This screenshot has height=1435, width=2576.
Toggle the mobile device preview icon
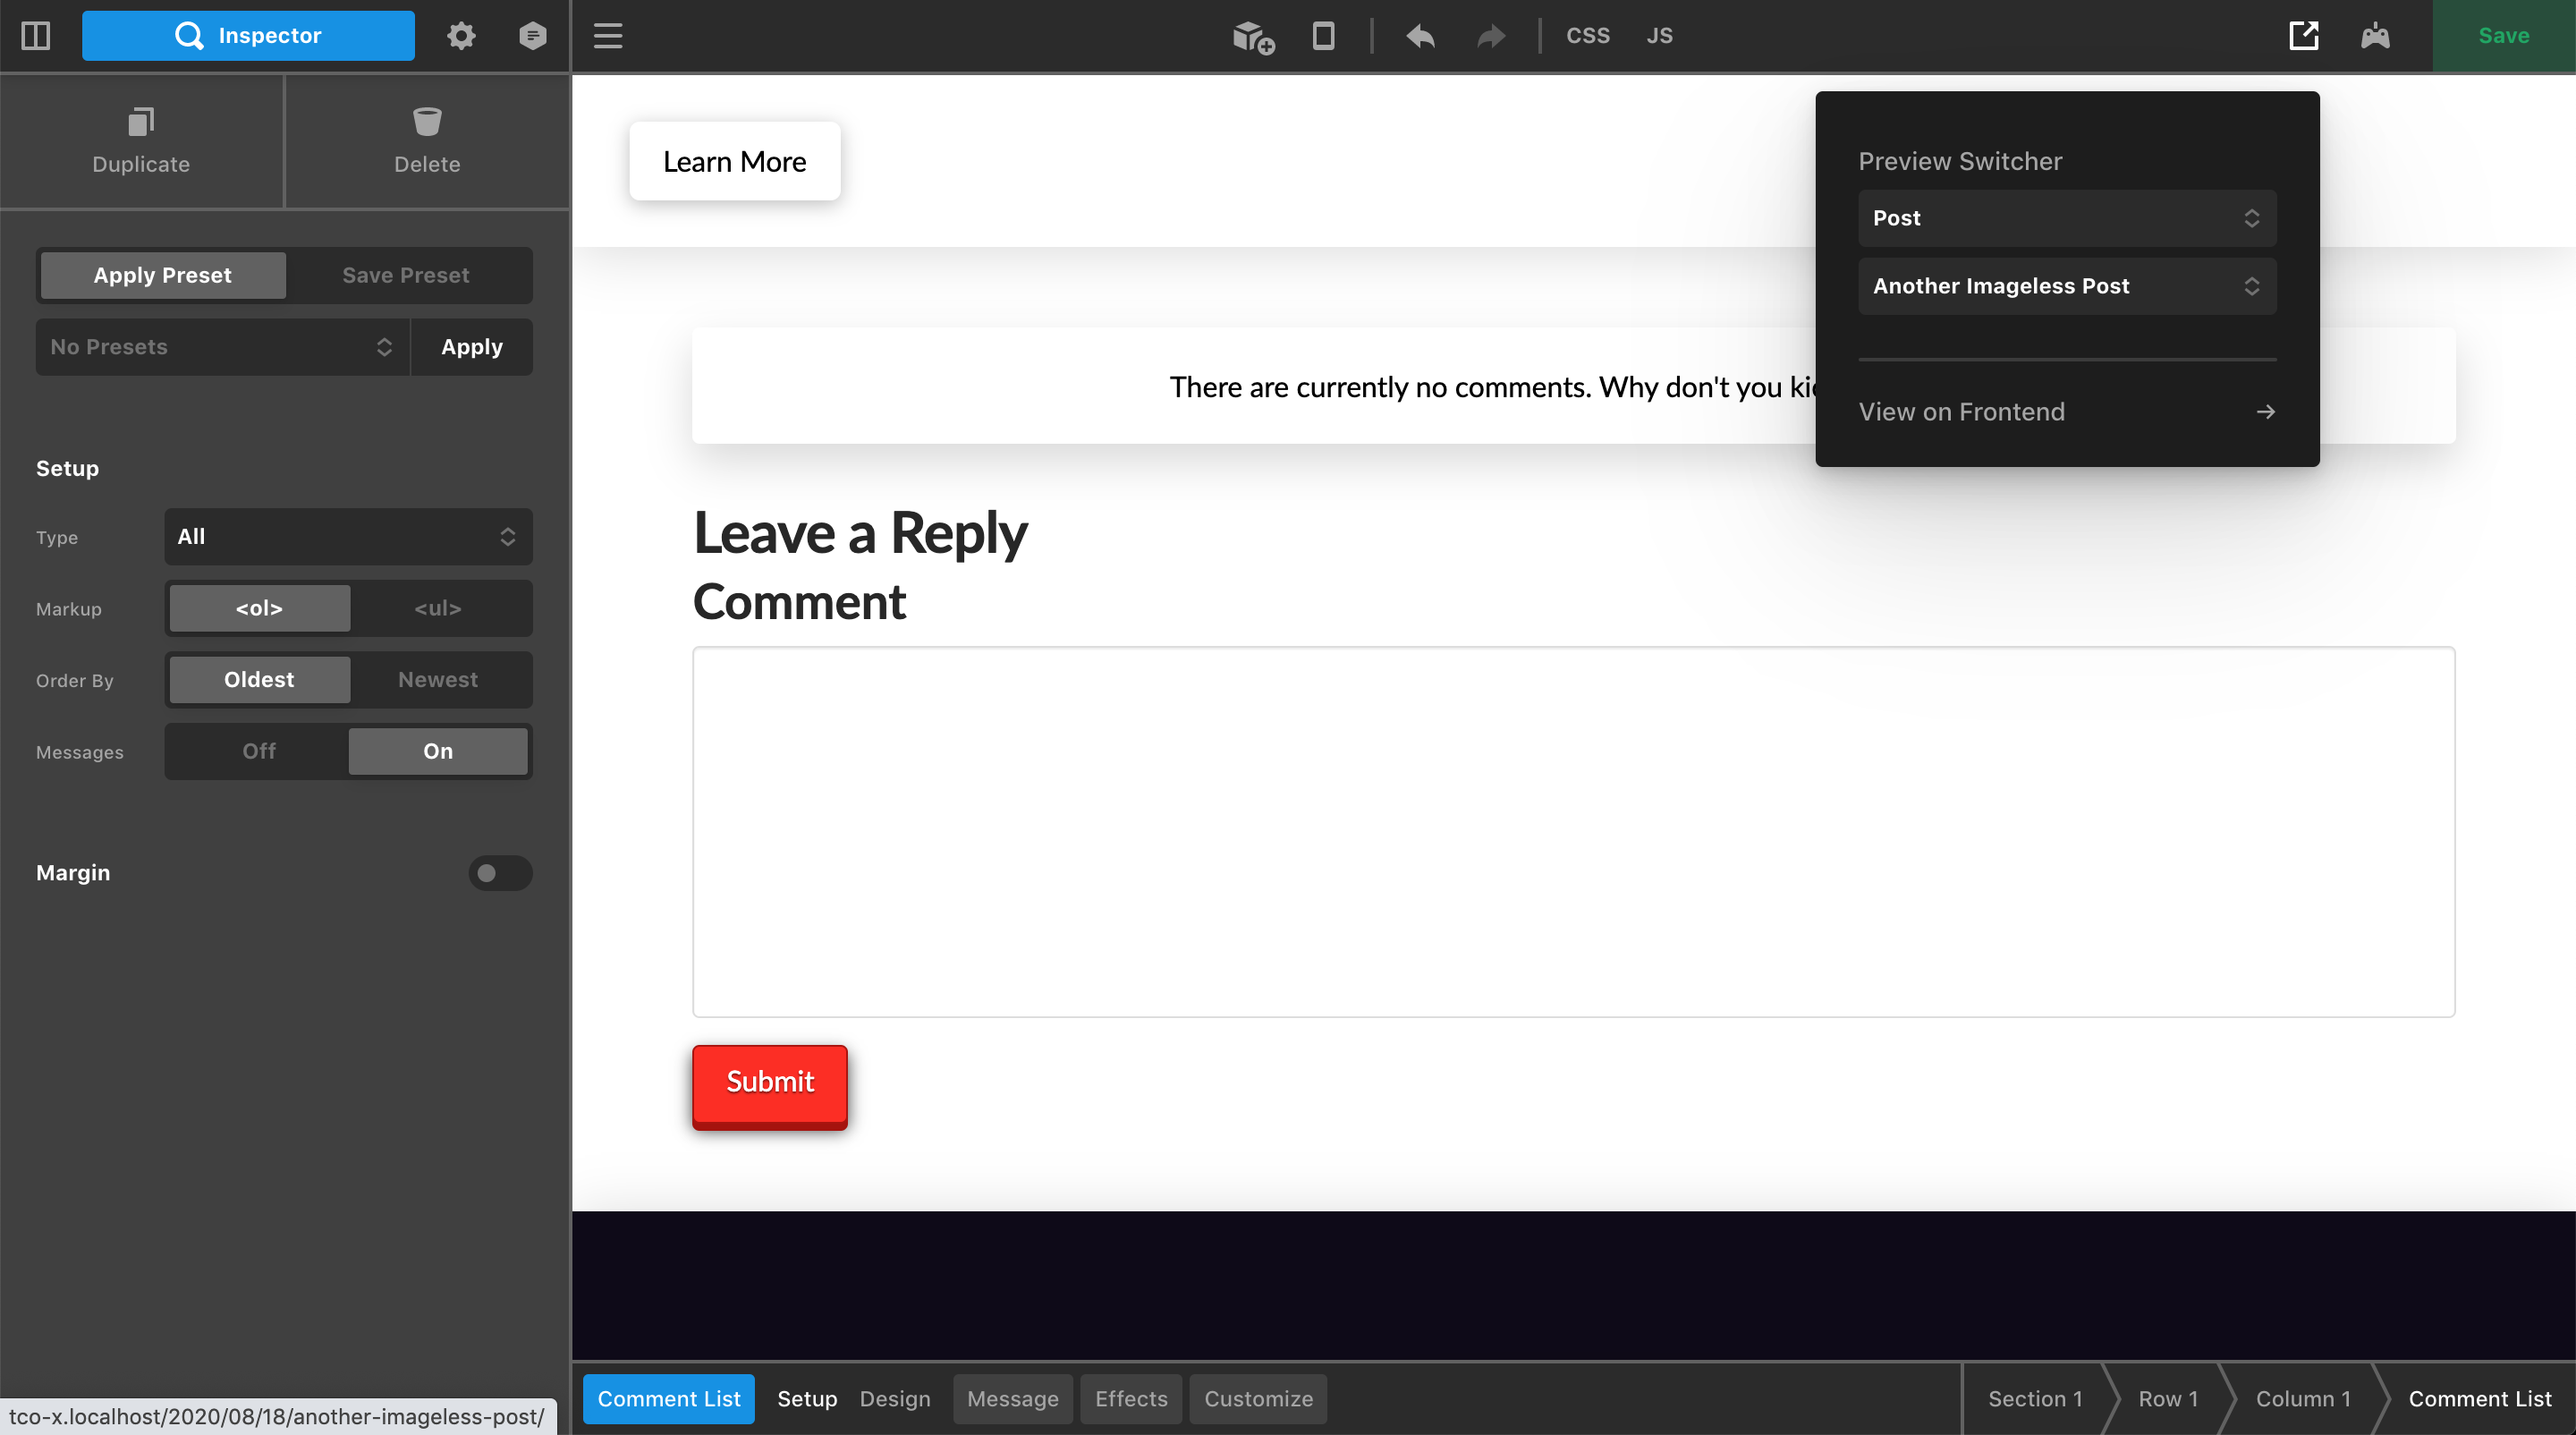tap(1323, 36)
